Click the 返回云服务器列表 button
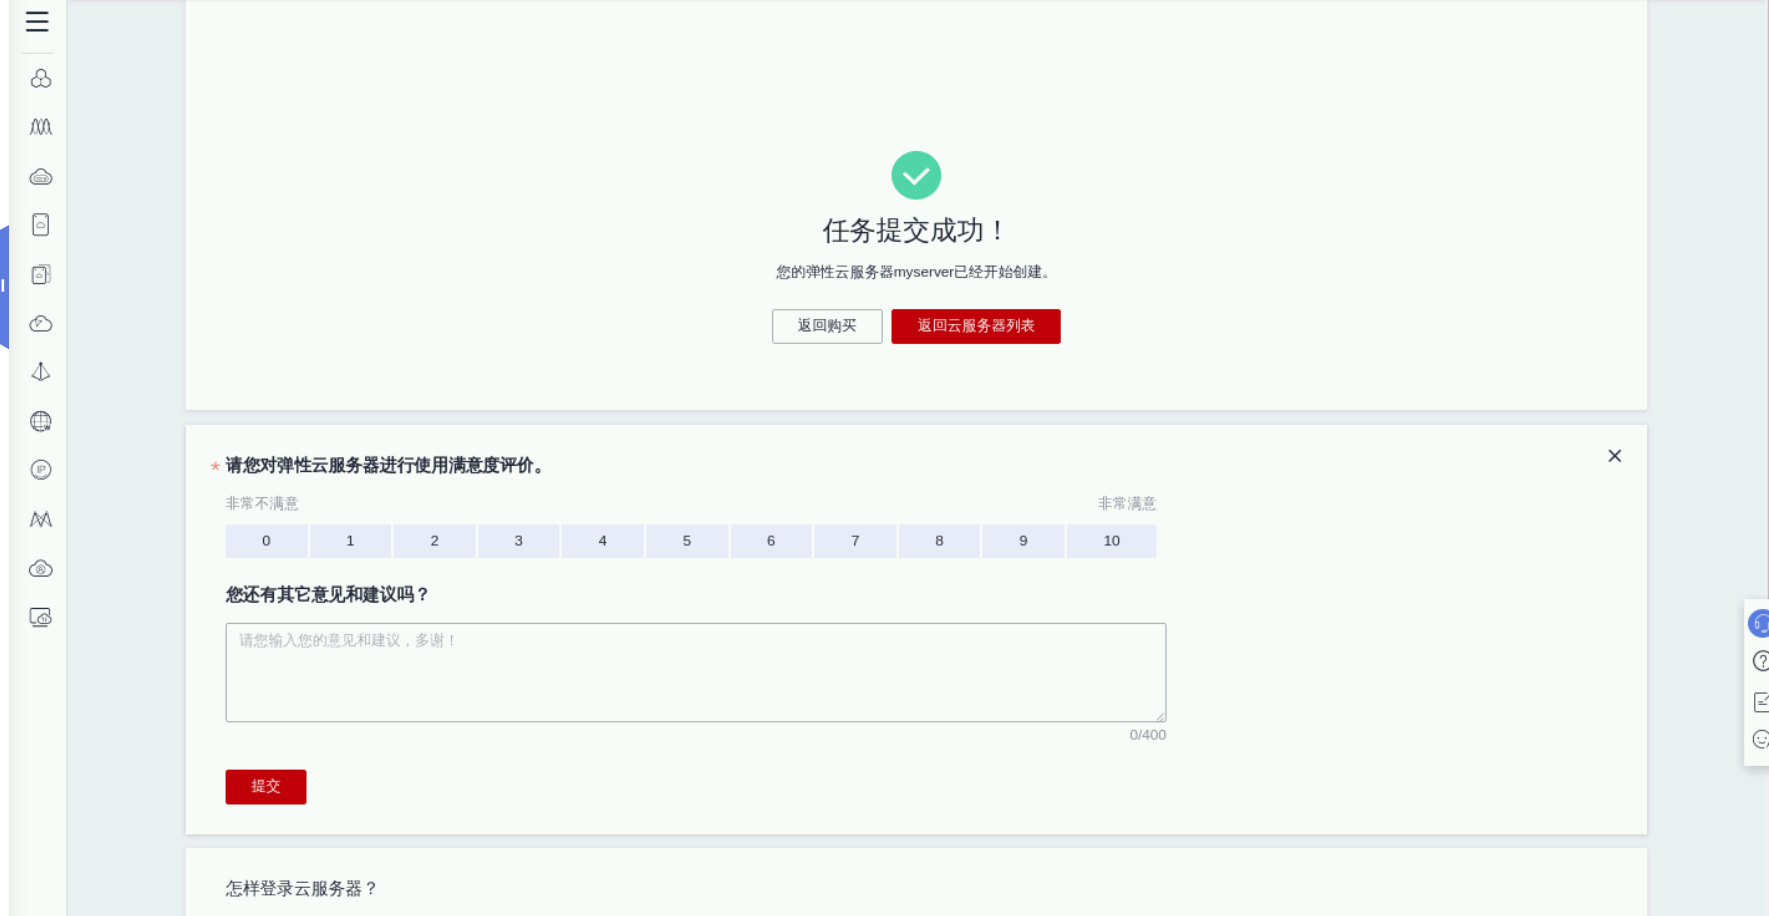 [976, 326]
